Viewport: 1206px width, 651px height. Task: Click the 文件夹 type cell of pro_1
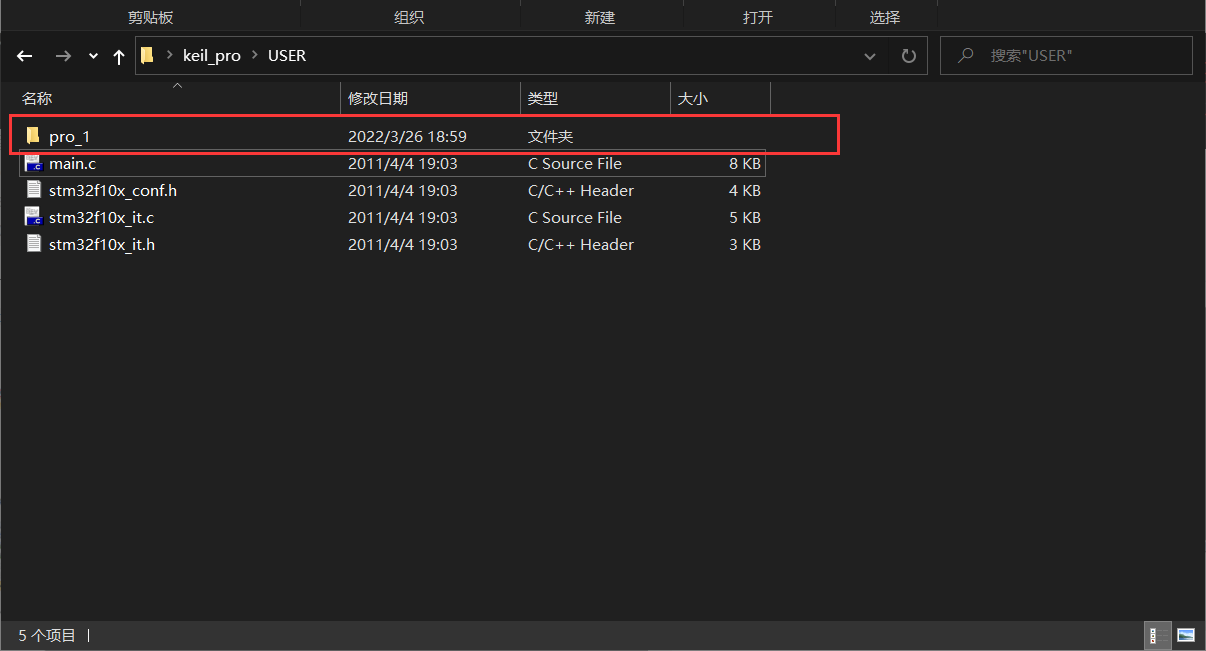tap(550, 136)
